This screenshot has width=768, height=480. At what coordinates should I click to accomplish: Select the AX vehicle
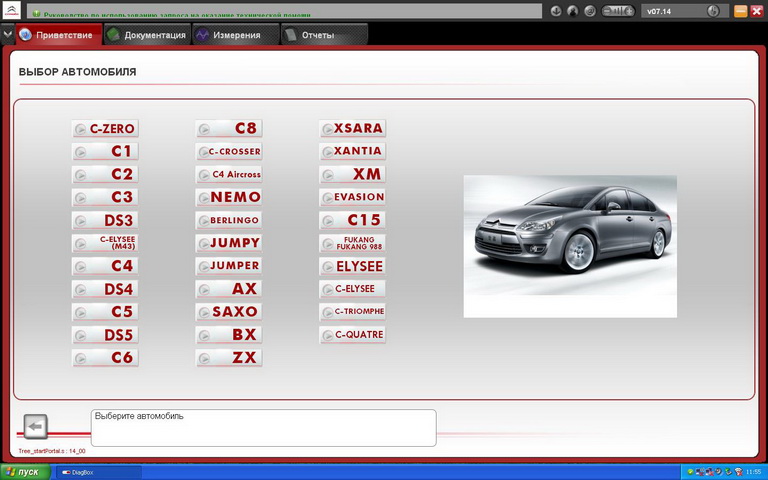click(x=229, y=289)
